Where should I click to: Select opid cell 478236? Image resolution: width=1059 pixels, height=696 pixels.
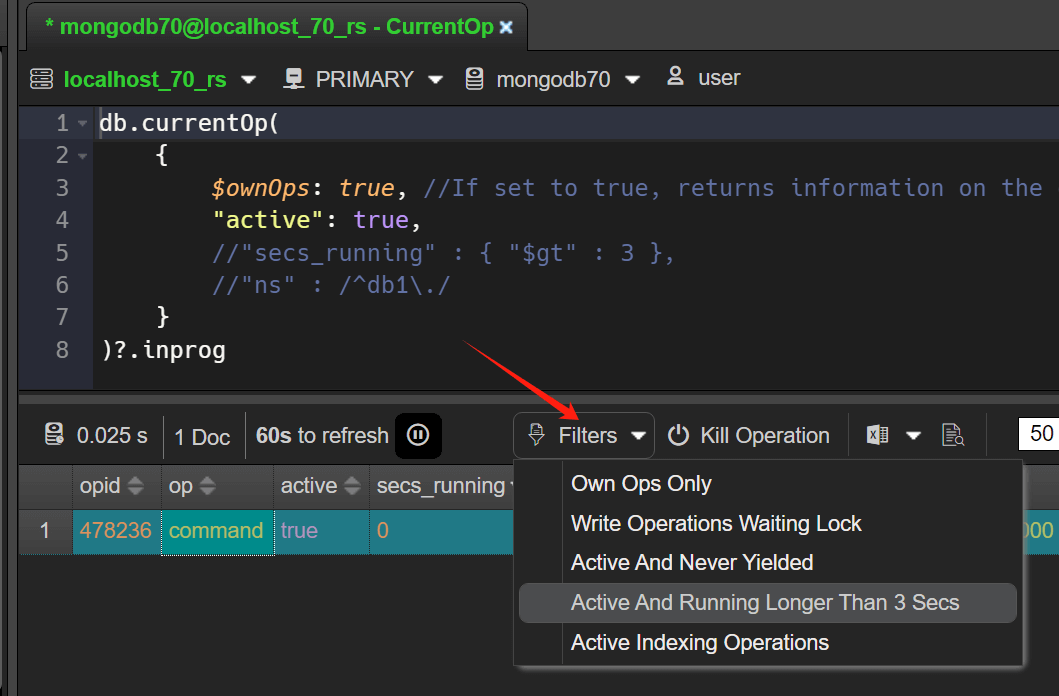click(116, 531)
